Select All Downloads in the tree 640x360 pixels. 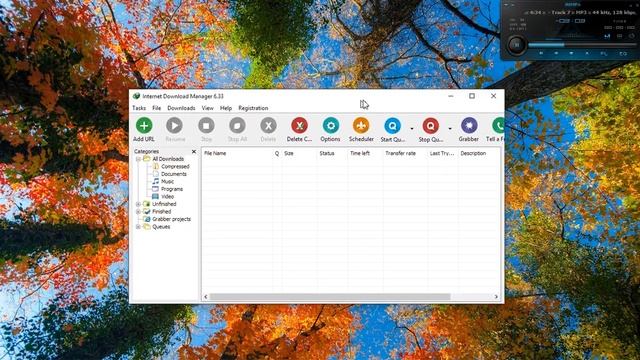(x=168, y=159)
